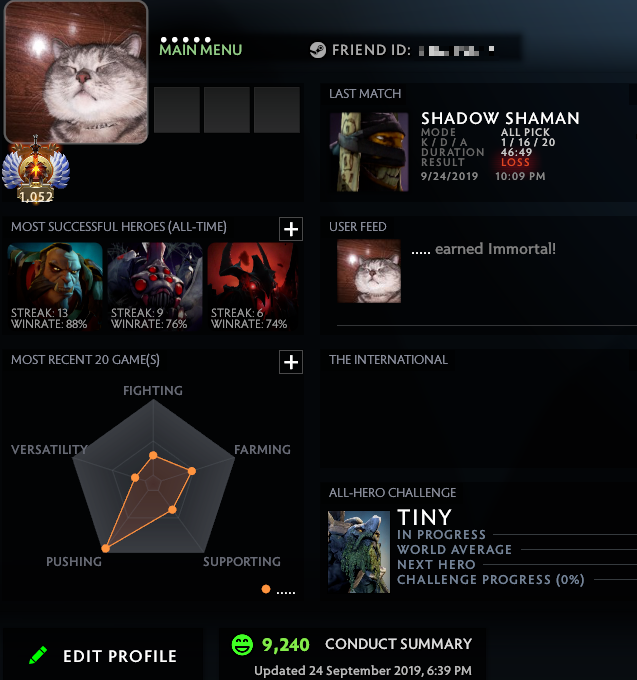This screenshot has height=680, width=637.
Task: Click the Immortal rank medal badge
Action: point(36,169)
